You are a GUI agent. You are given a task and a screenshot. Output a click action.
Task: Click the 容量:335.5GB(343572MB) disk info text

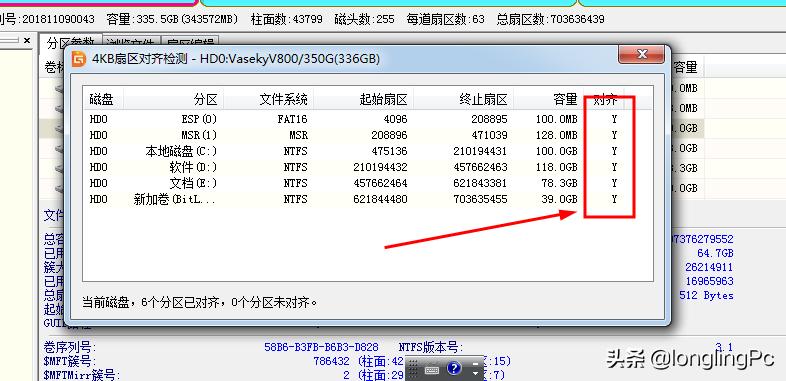[x=172, y=20]
